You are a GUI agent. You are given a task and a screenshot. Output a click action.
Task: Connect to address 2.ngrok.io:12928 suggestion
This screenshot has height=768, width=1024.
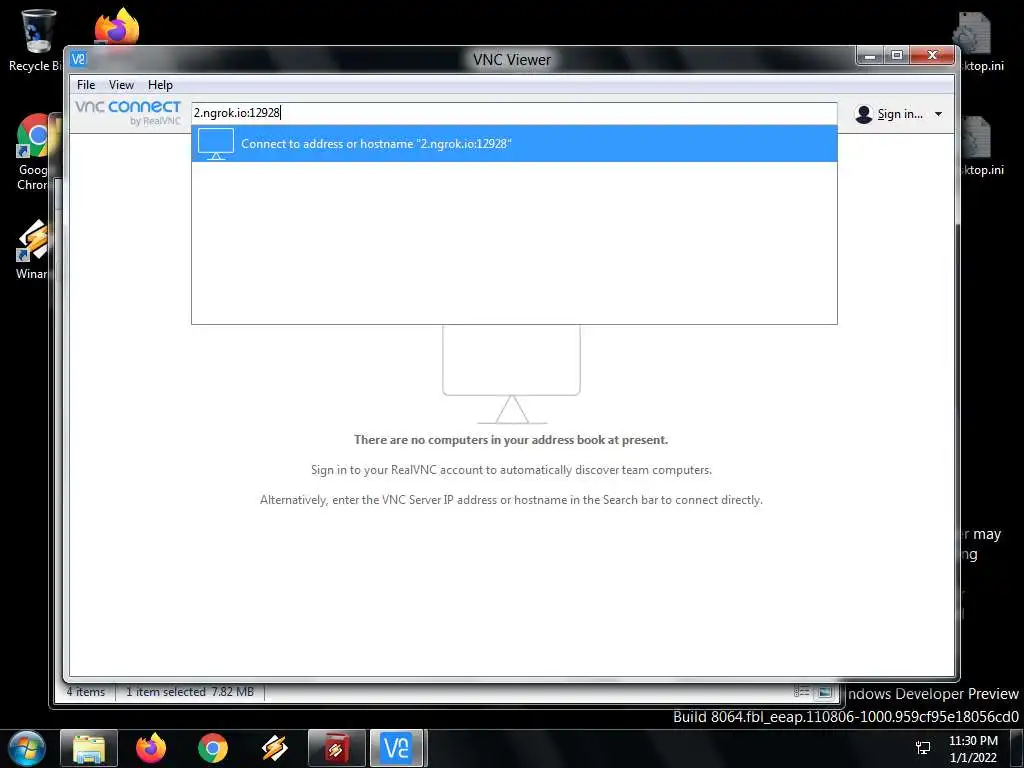[514, 144]
